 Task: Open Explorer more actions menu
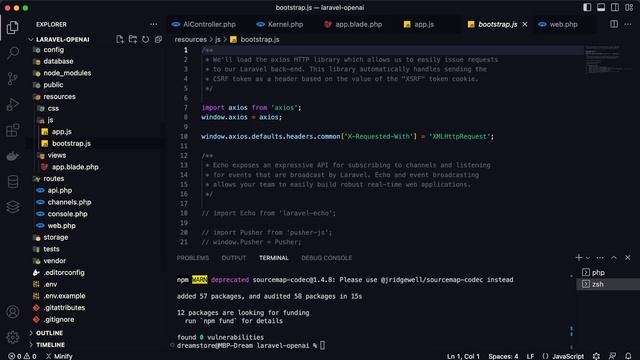(x=153, y=24)
